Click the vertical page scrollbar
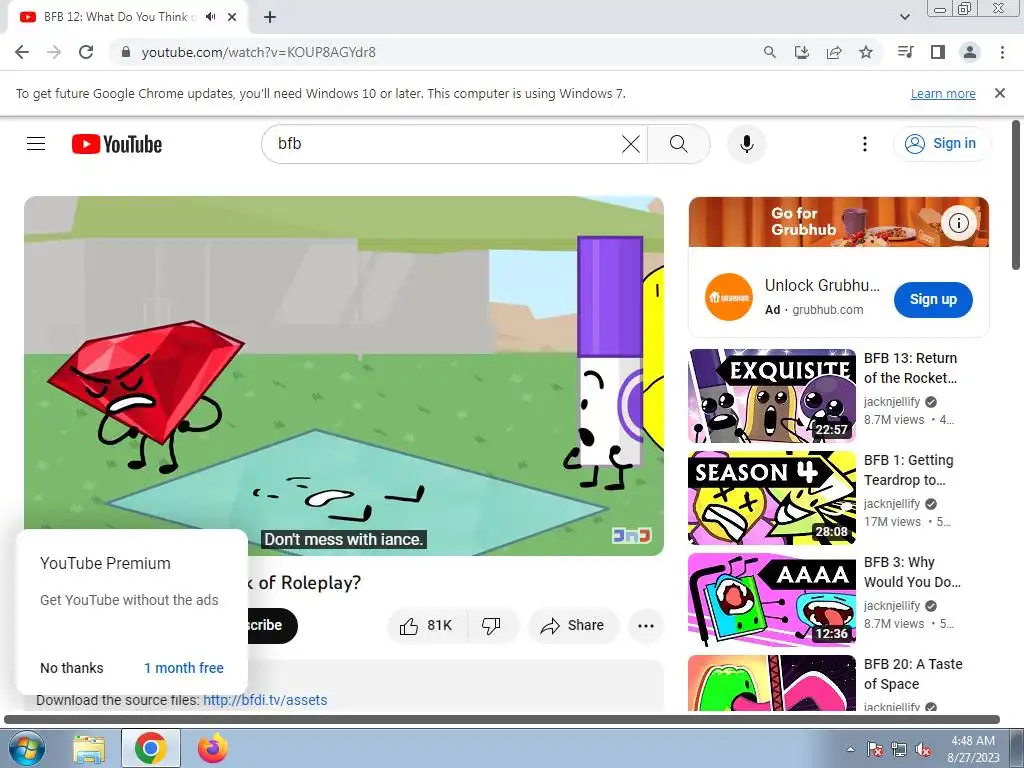This screenshot has width=1024, height=768. (x=1016, y=195)
